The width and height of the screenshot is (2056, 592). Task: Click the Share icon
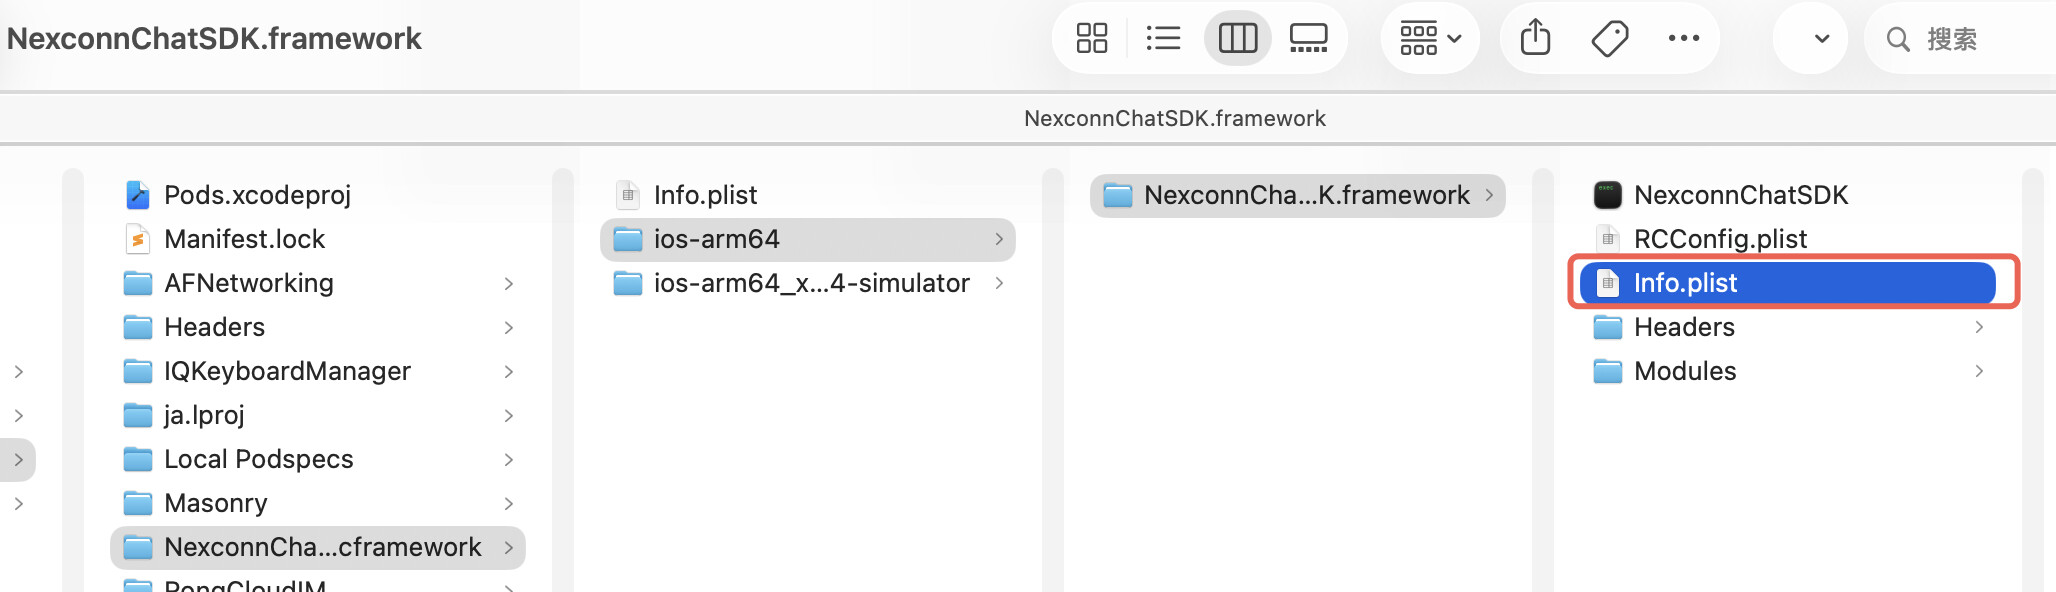(1535, 39)
